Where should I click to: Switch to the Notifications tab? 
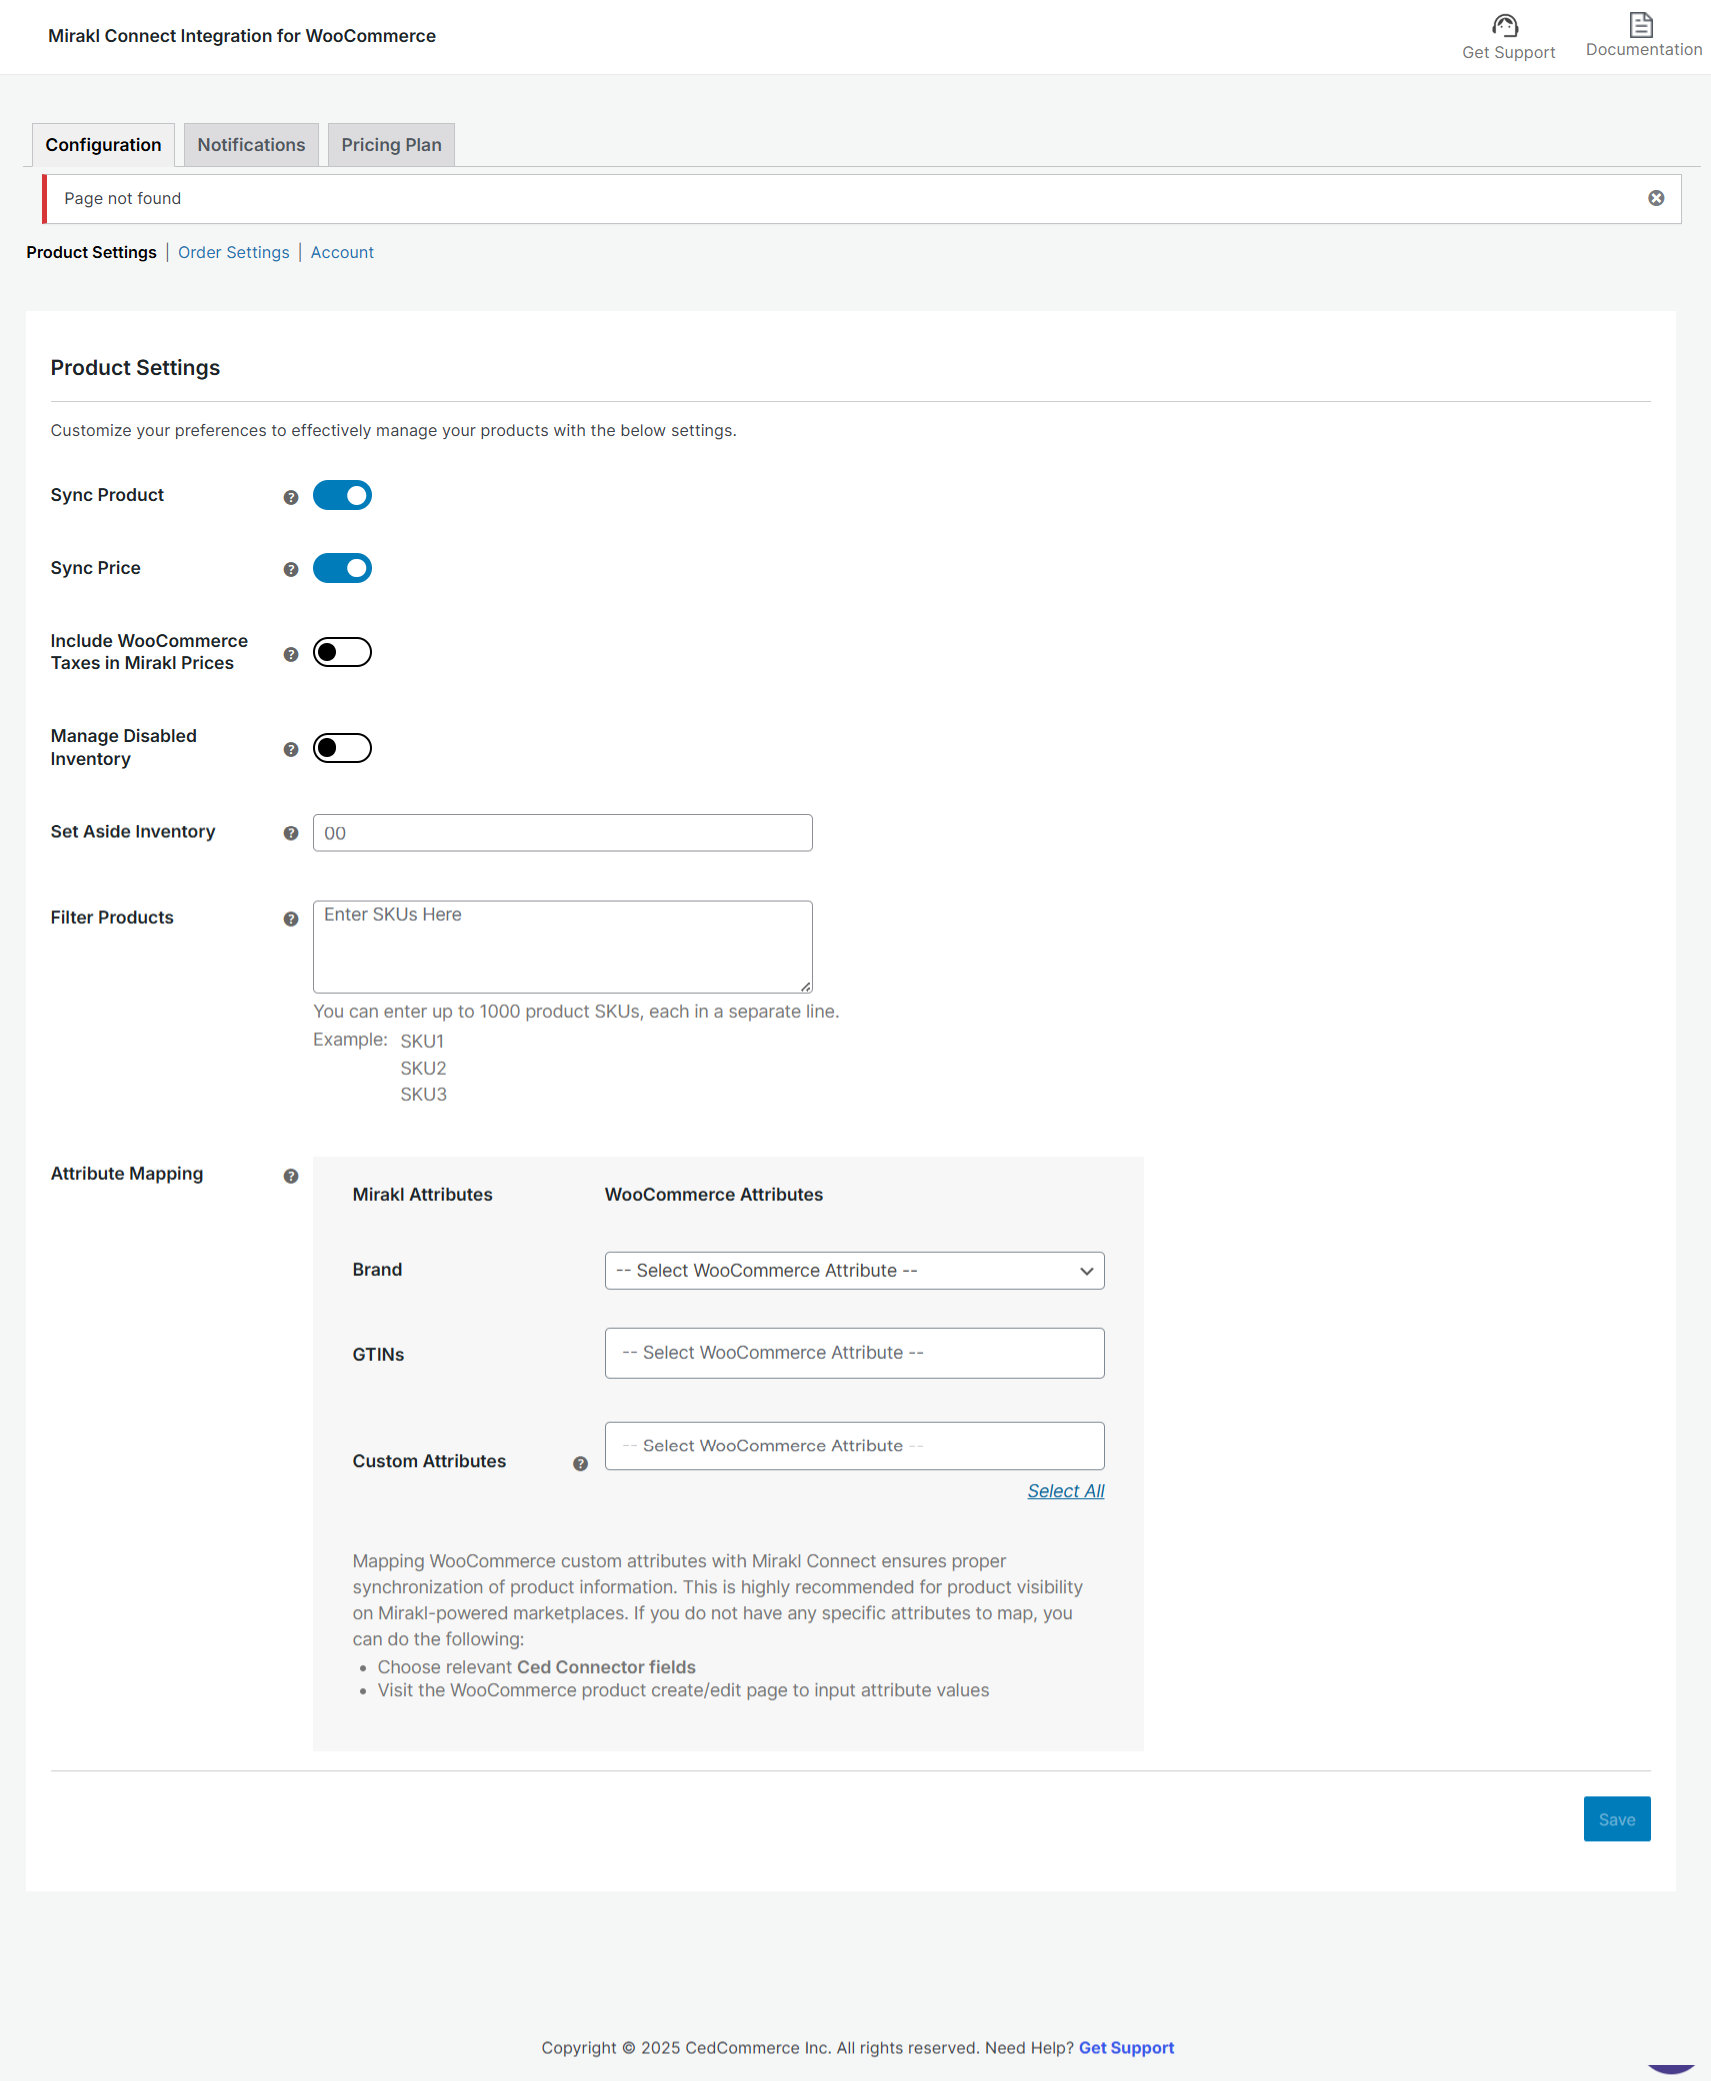point(251,145)
